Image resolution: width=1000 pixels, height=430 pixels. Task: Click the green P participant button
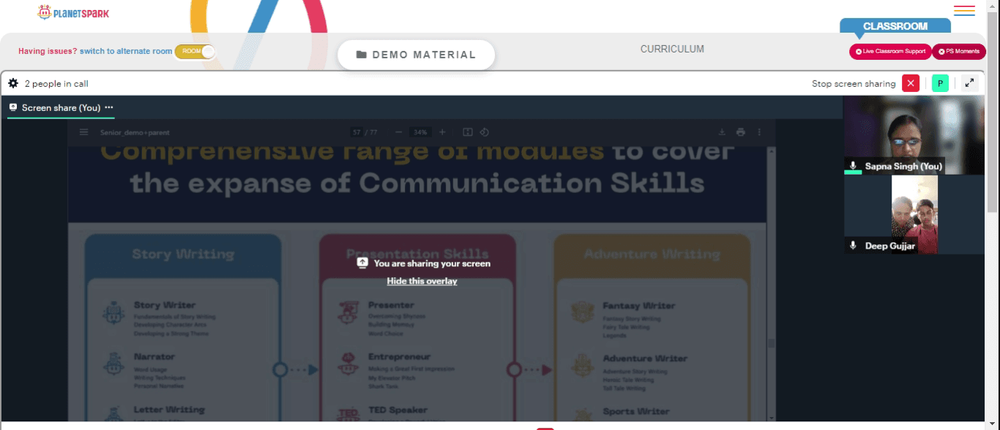940,84
